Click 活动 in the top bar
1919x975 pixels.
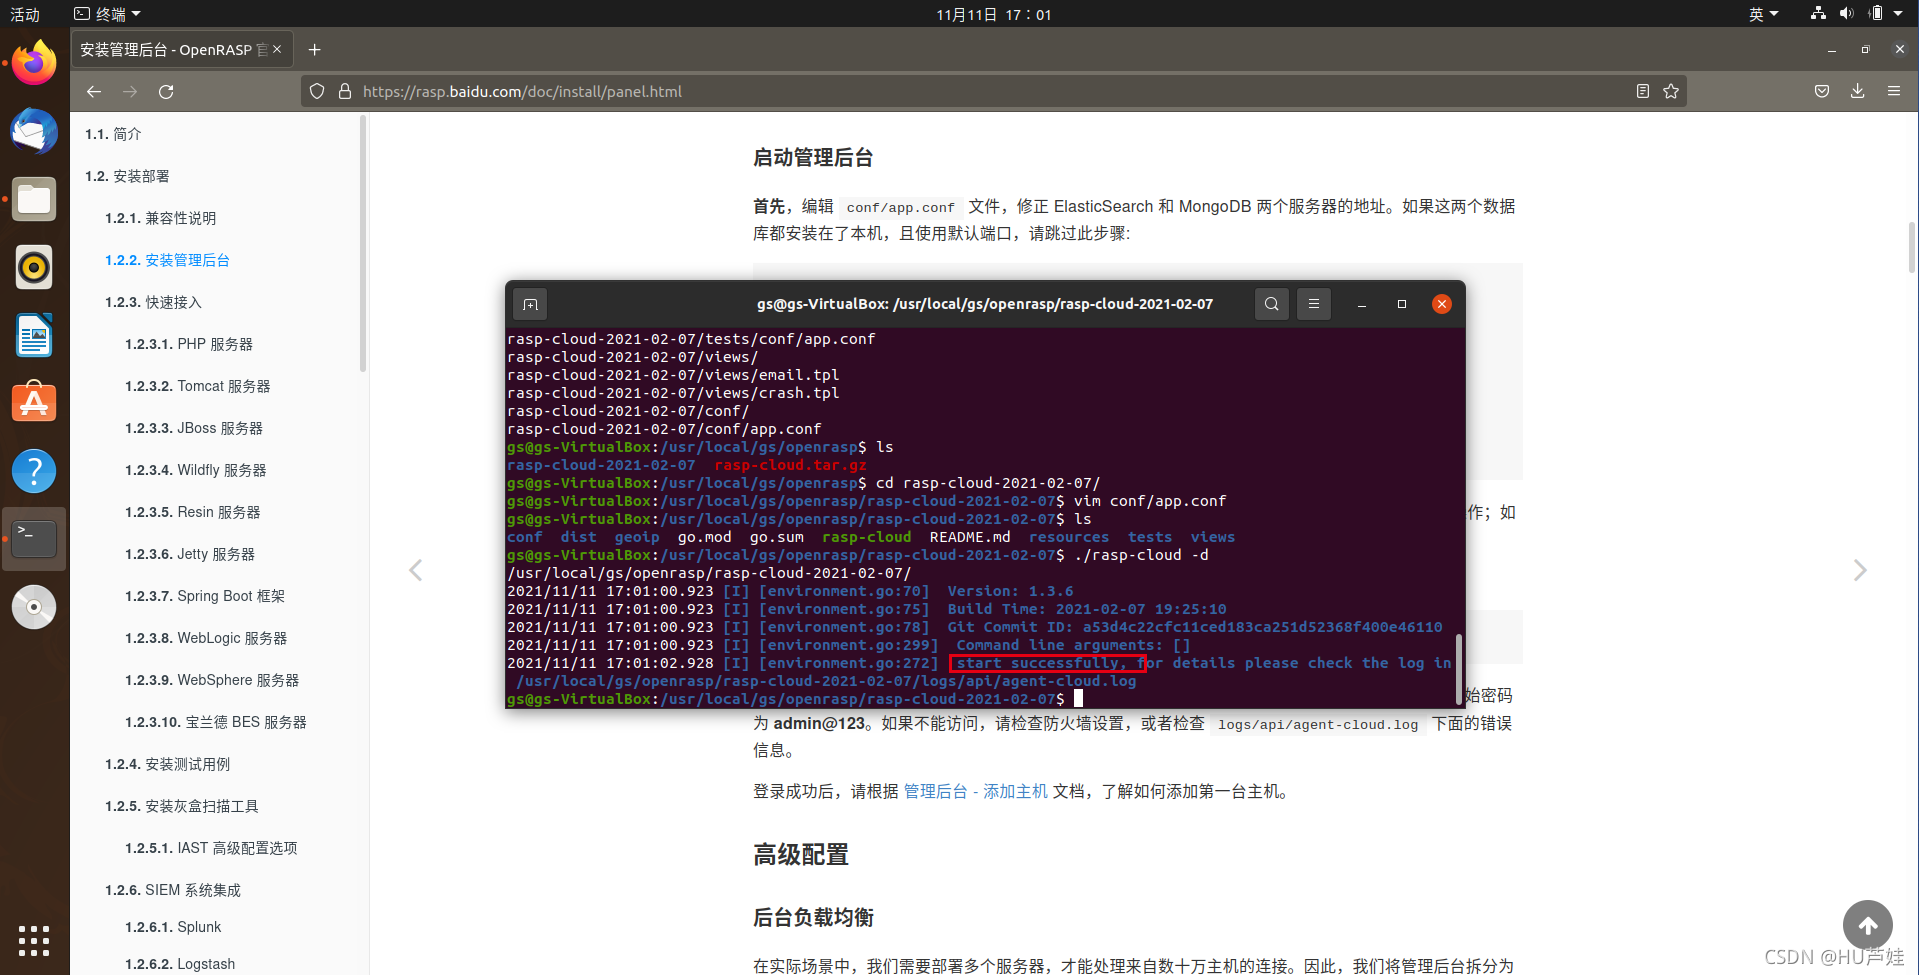tap(24, 13)
